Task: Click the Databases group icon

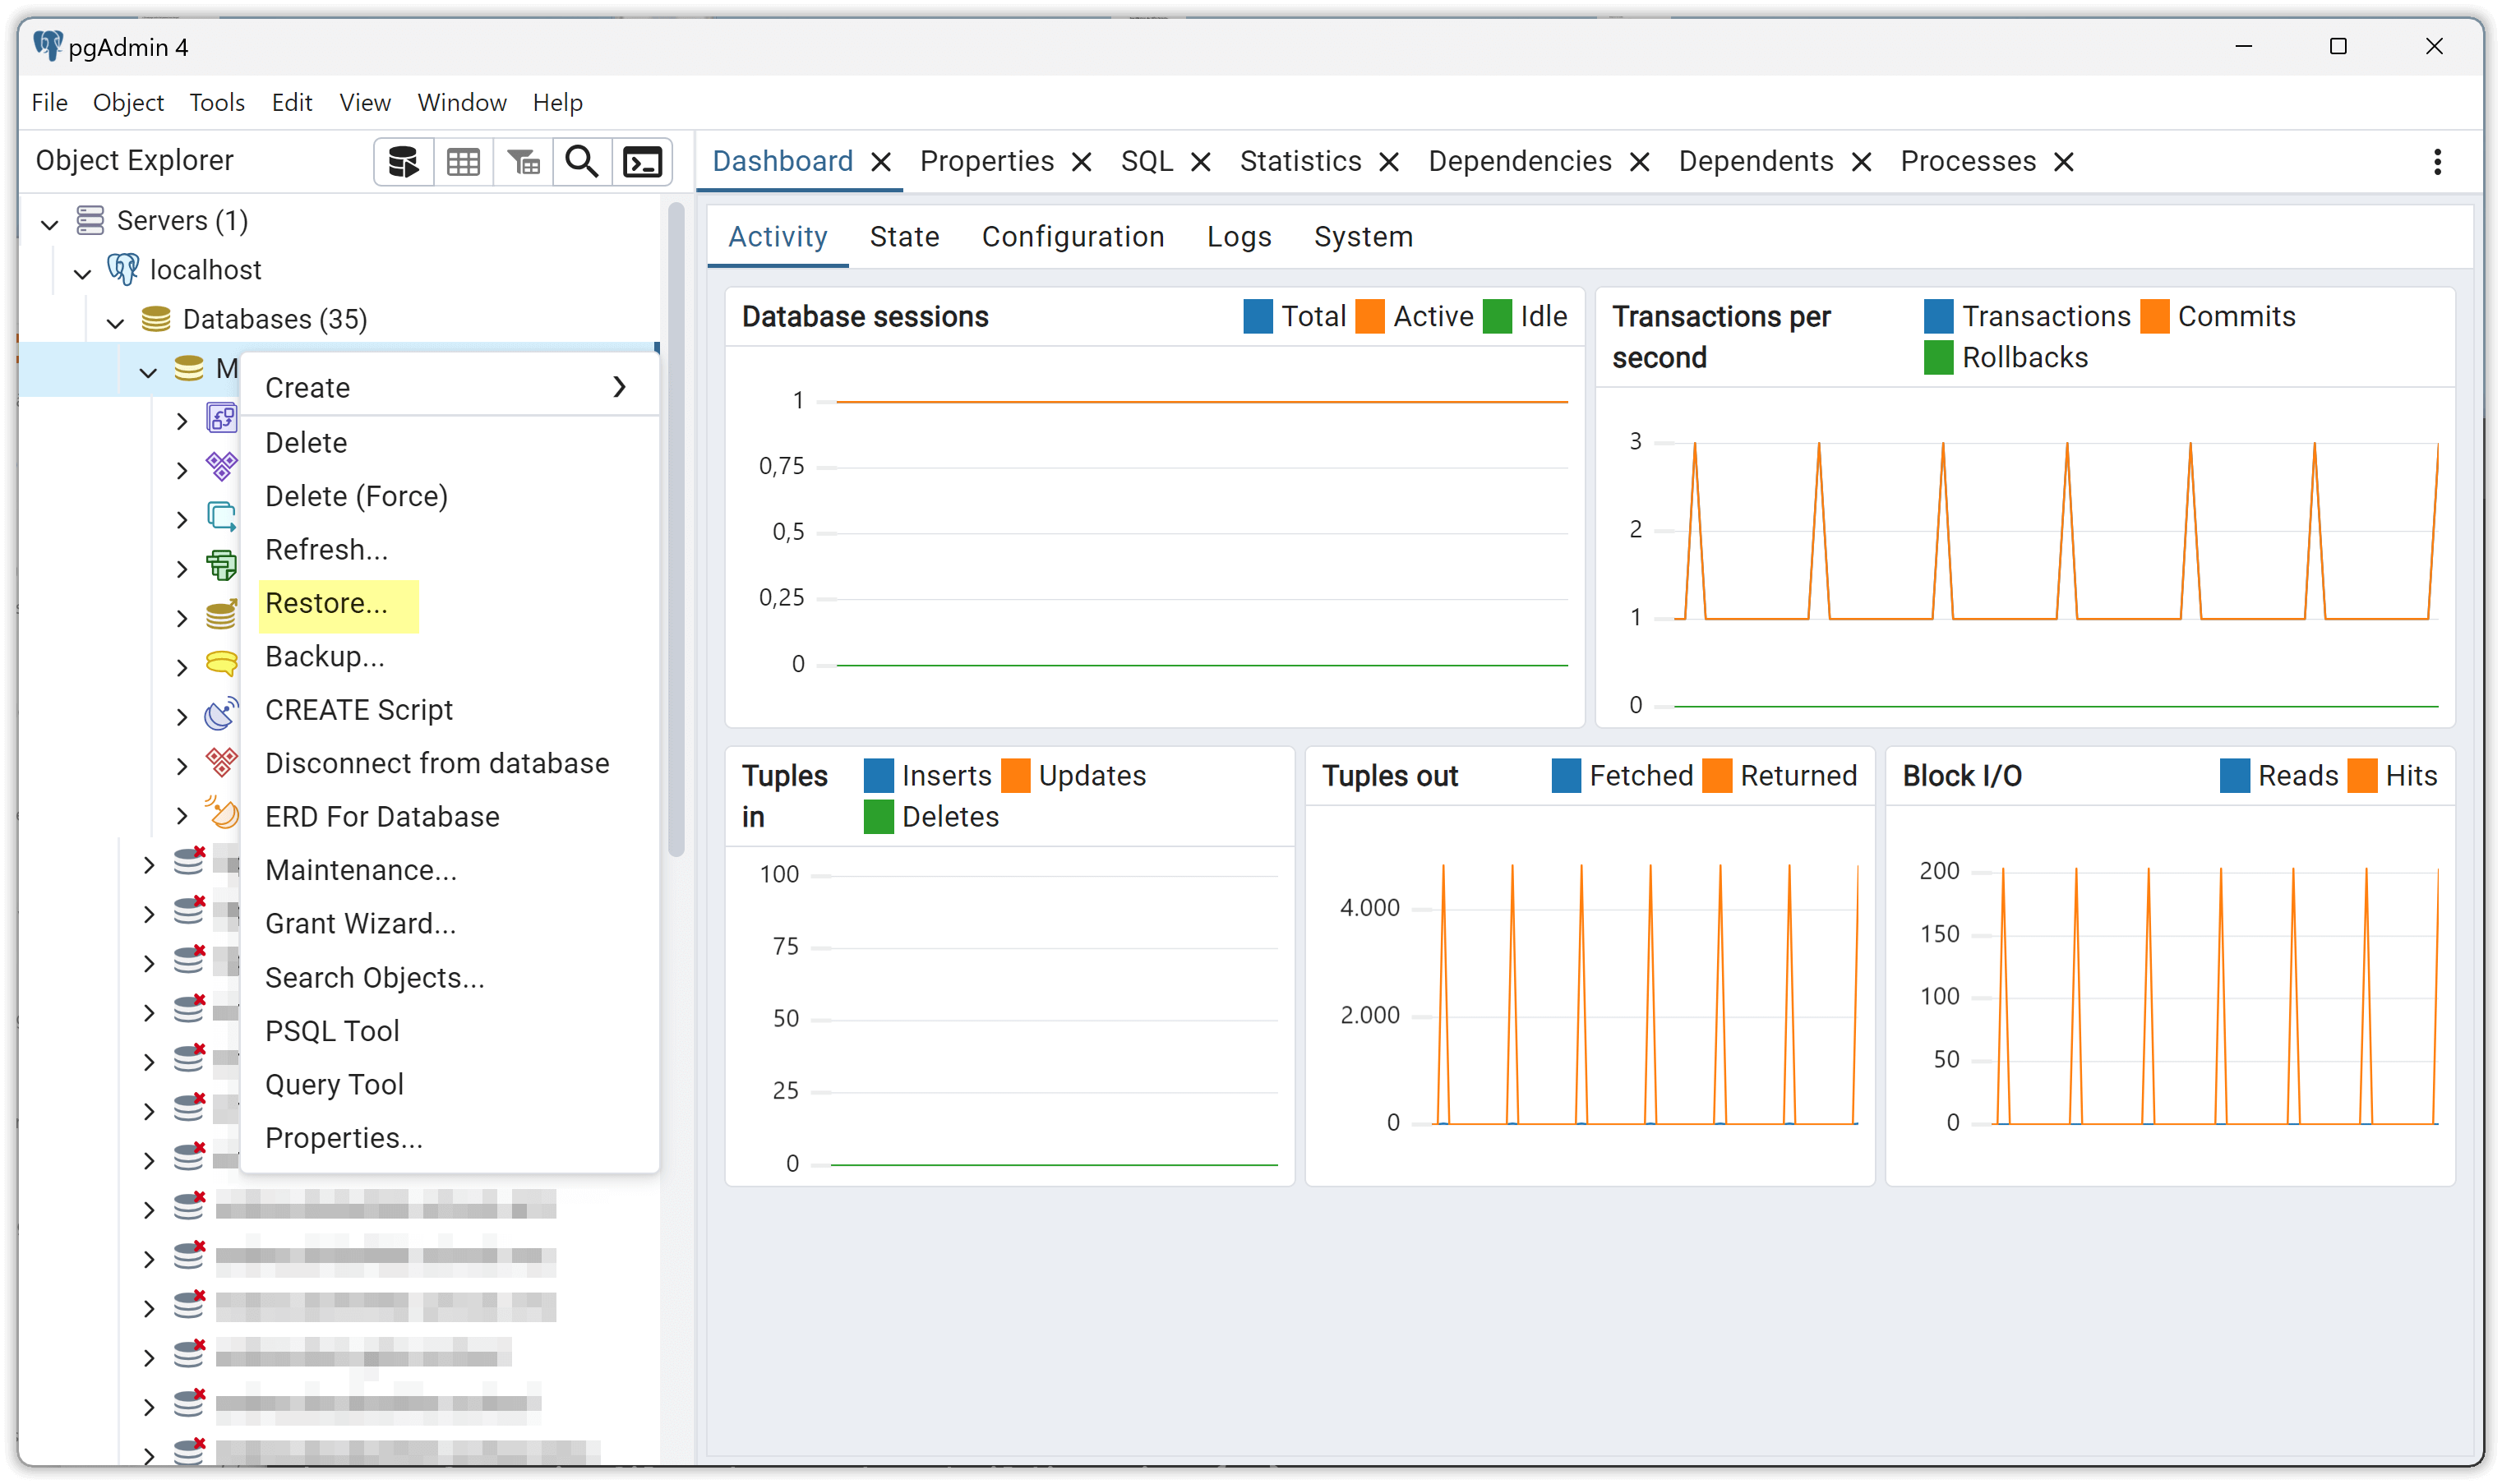Action: [x=156, y=319]
